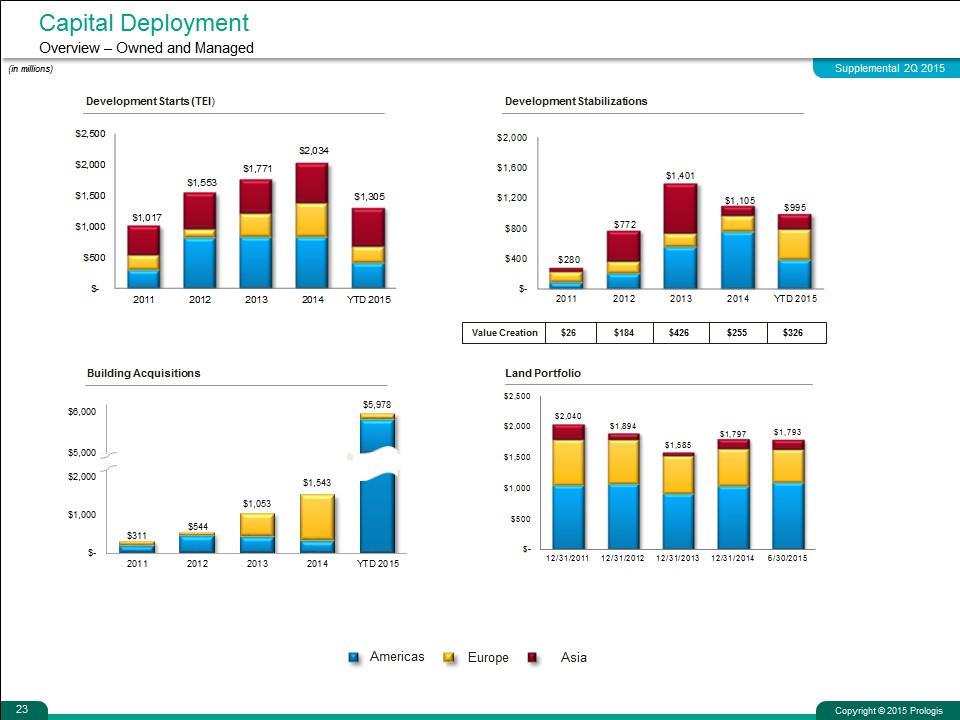Click the Asia red legend swatch
Screen dimensions: 960x720
click(x=532, y=658)
